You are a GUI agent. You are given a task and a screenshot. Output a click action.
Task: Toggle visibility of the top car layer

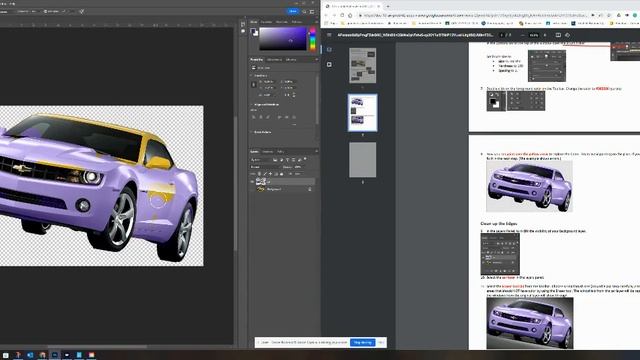(x=252, y=182)
